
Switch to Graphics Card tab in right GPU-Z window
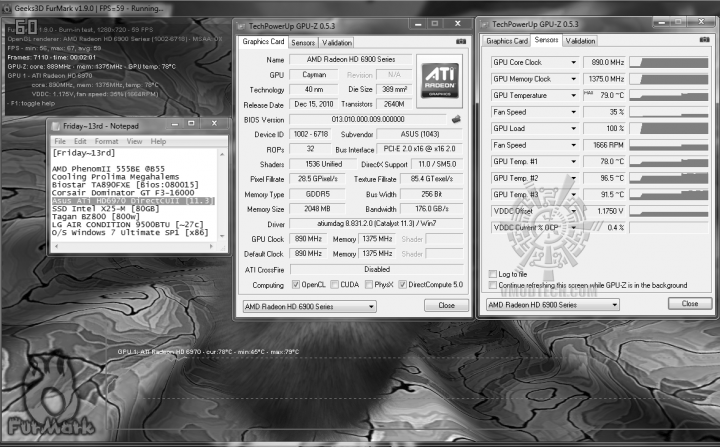pos(507,41)
